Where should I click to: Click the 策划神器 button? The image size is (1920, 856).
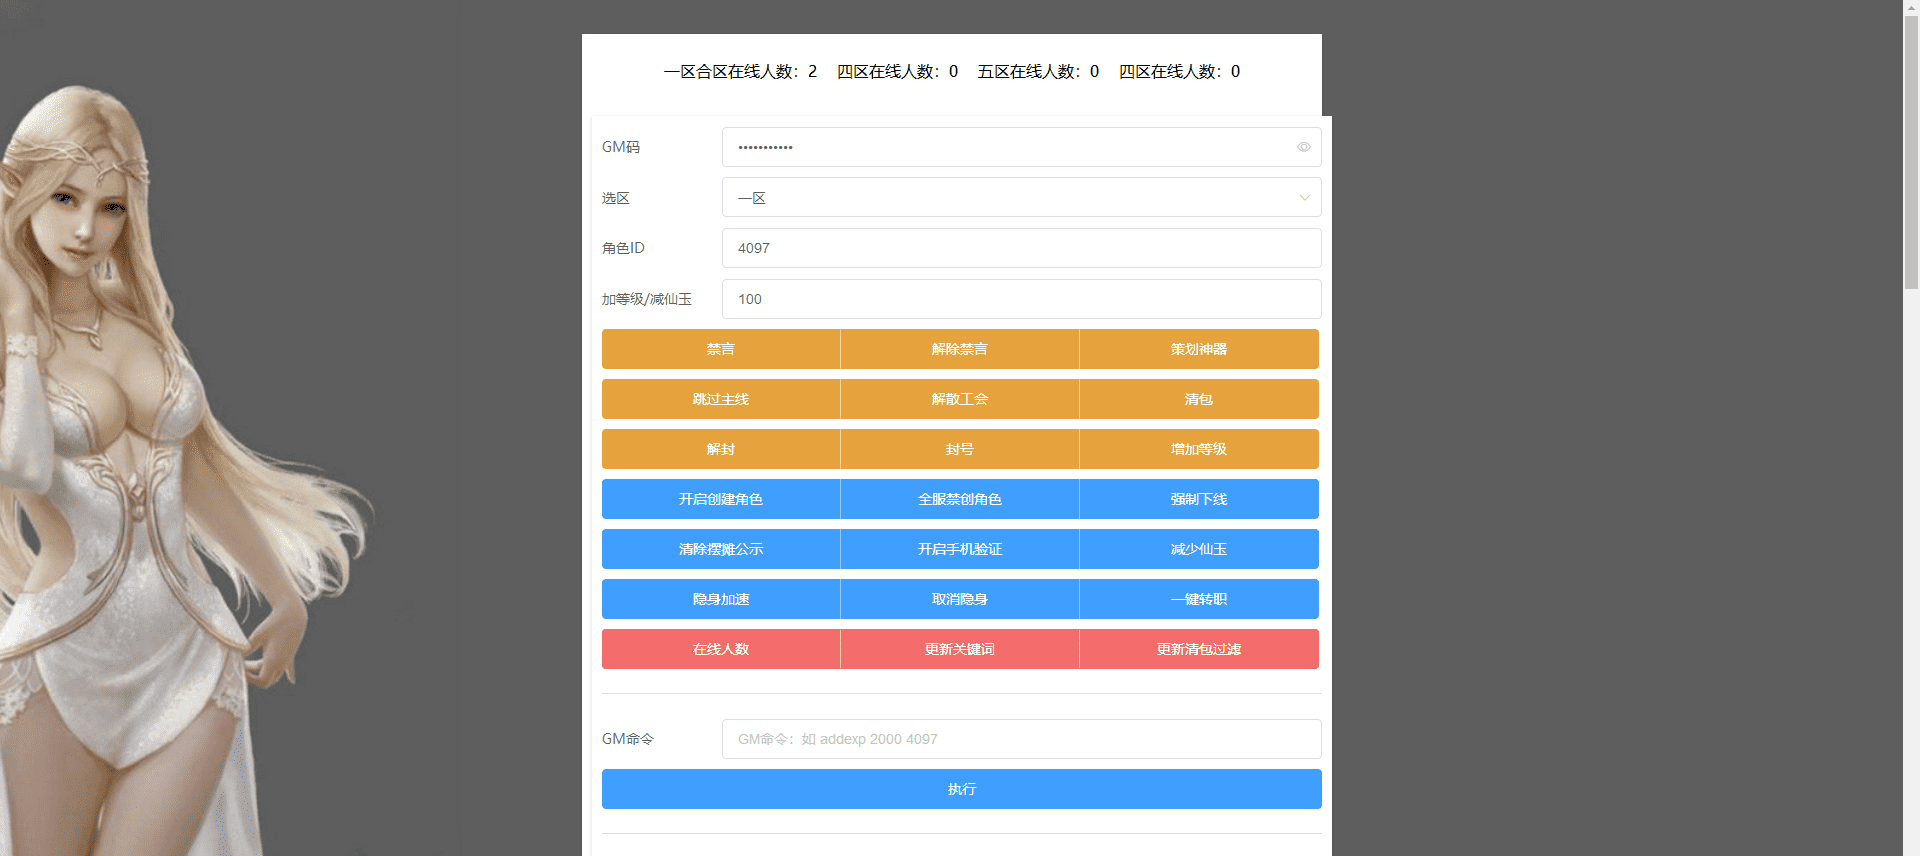click(x=1199, y=349)
